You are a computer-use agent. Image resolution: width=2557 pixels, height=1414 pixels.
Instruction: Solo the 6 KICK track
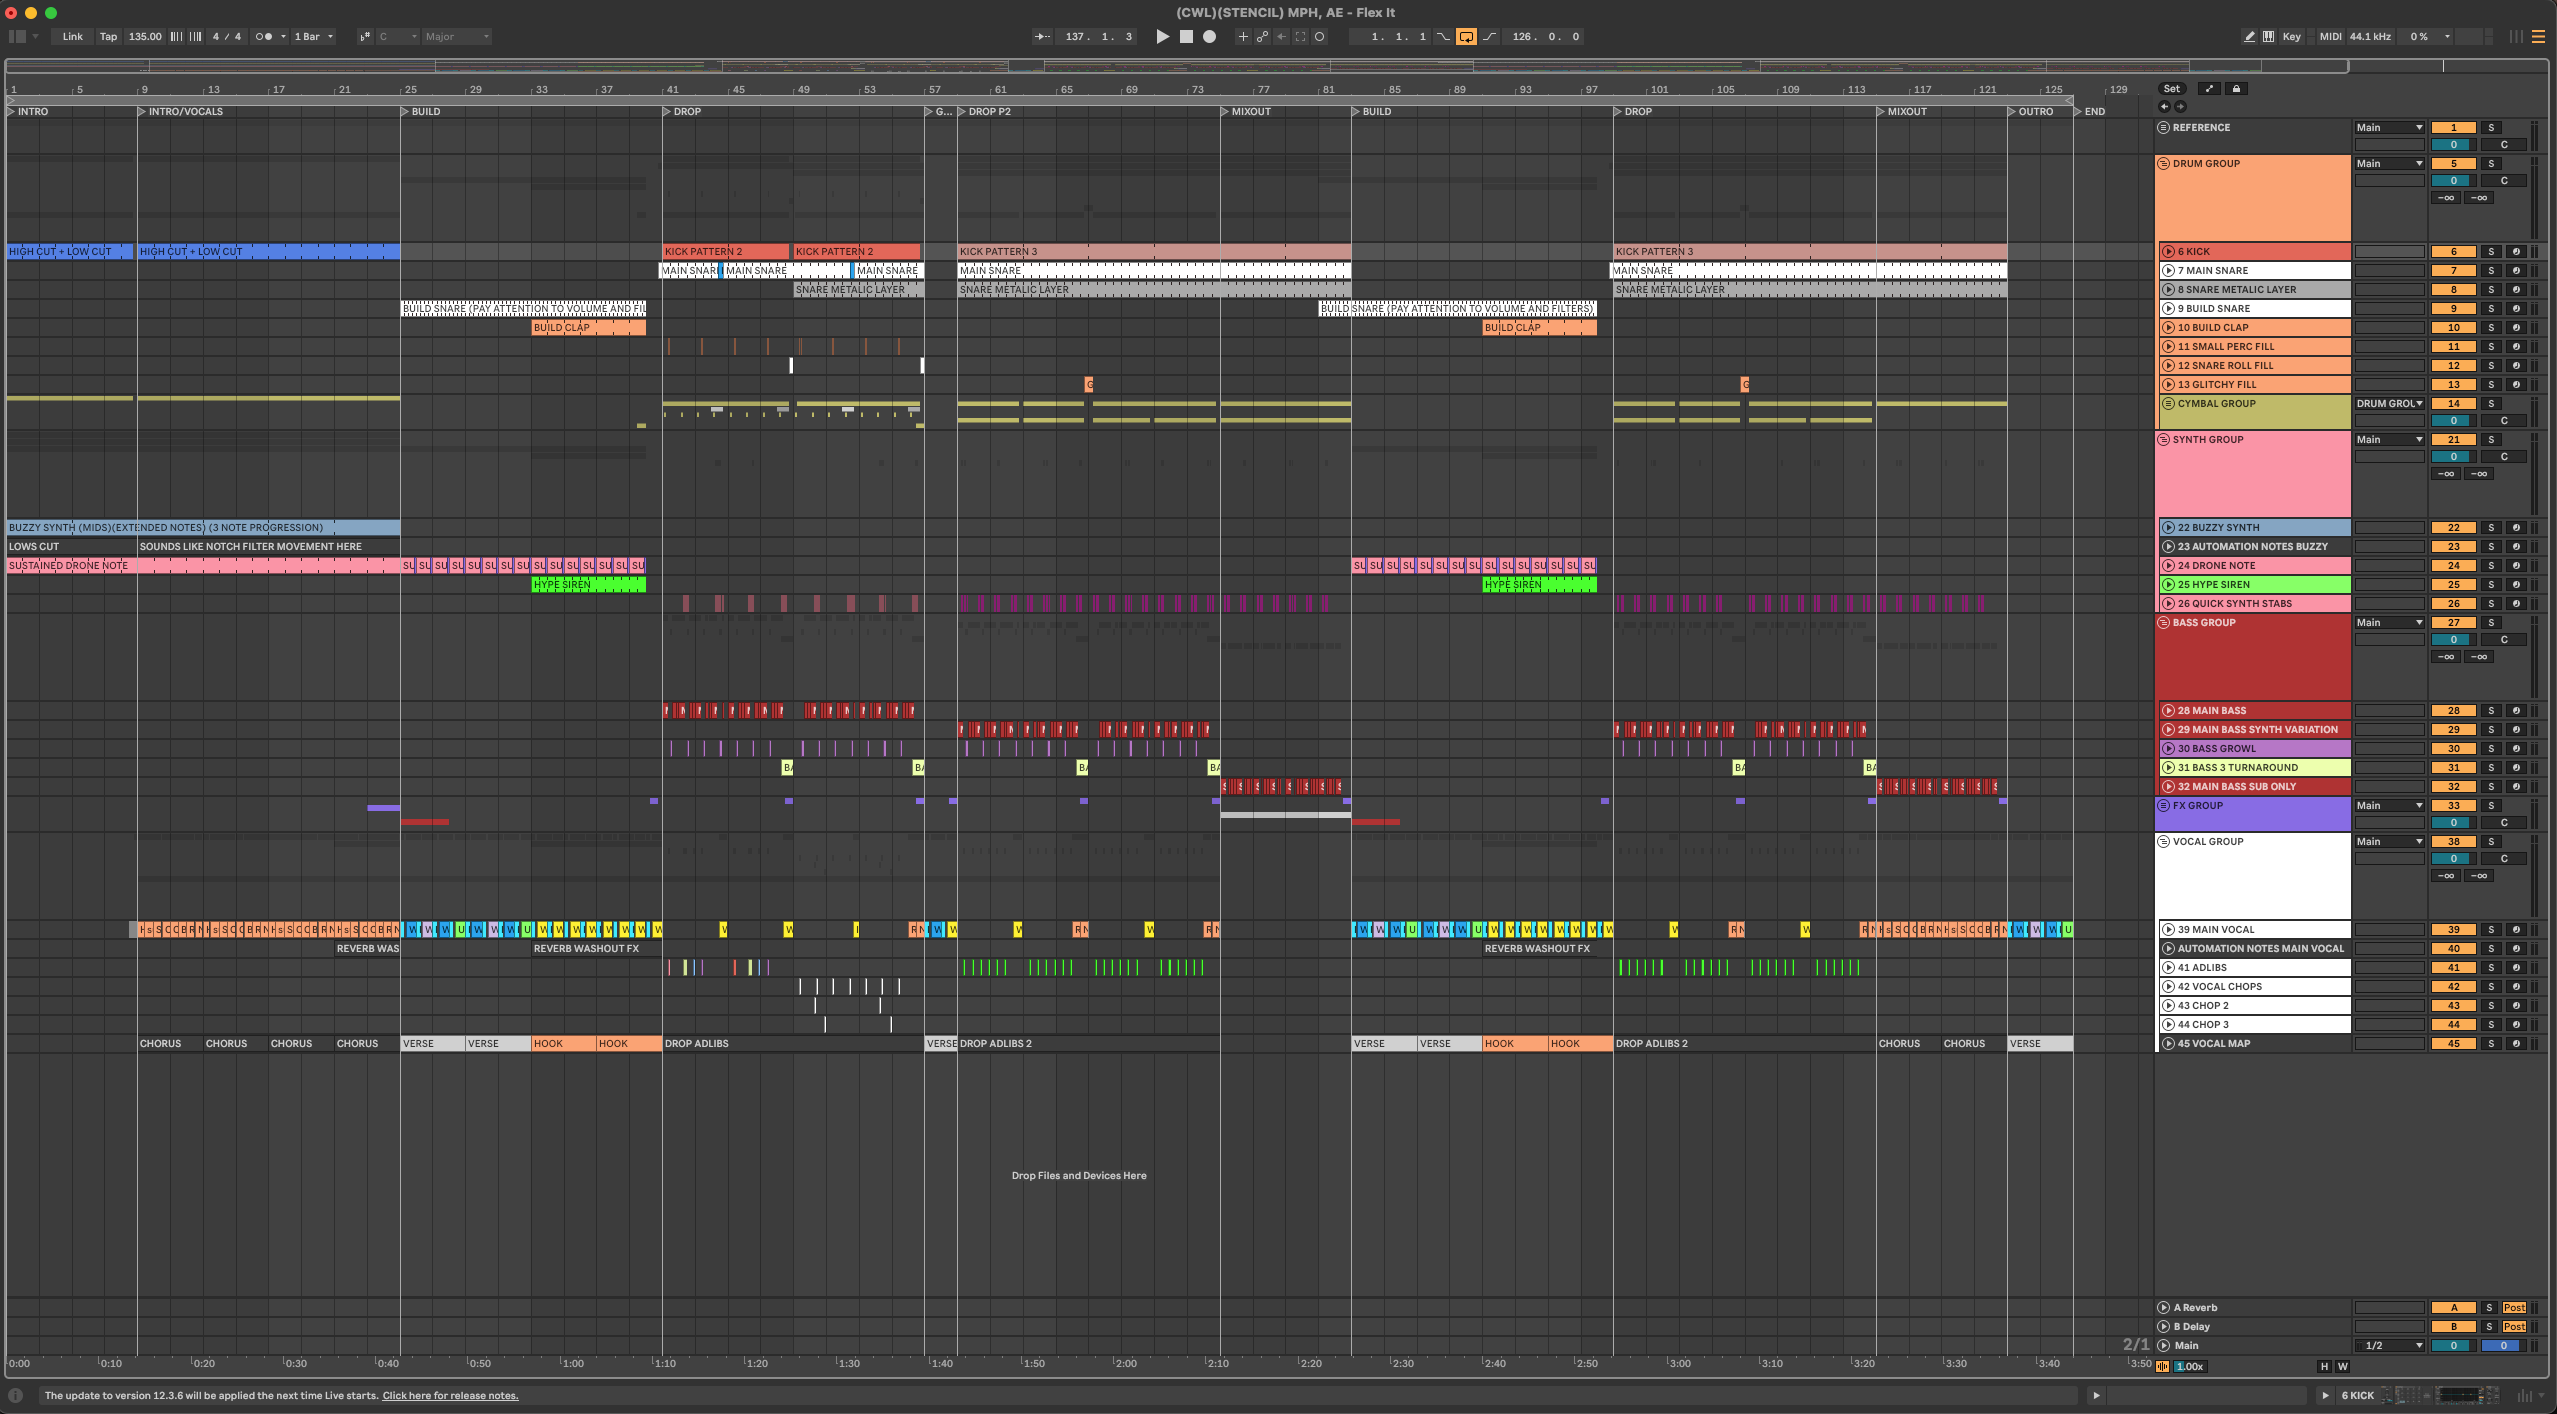(x=2491, y=252)
